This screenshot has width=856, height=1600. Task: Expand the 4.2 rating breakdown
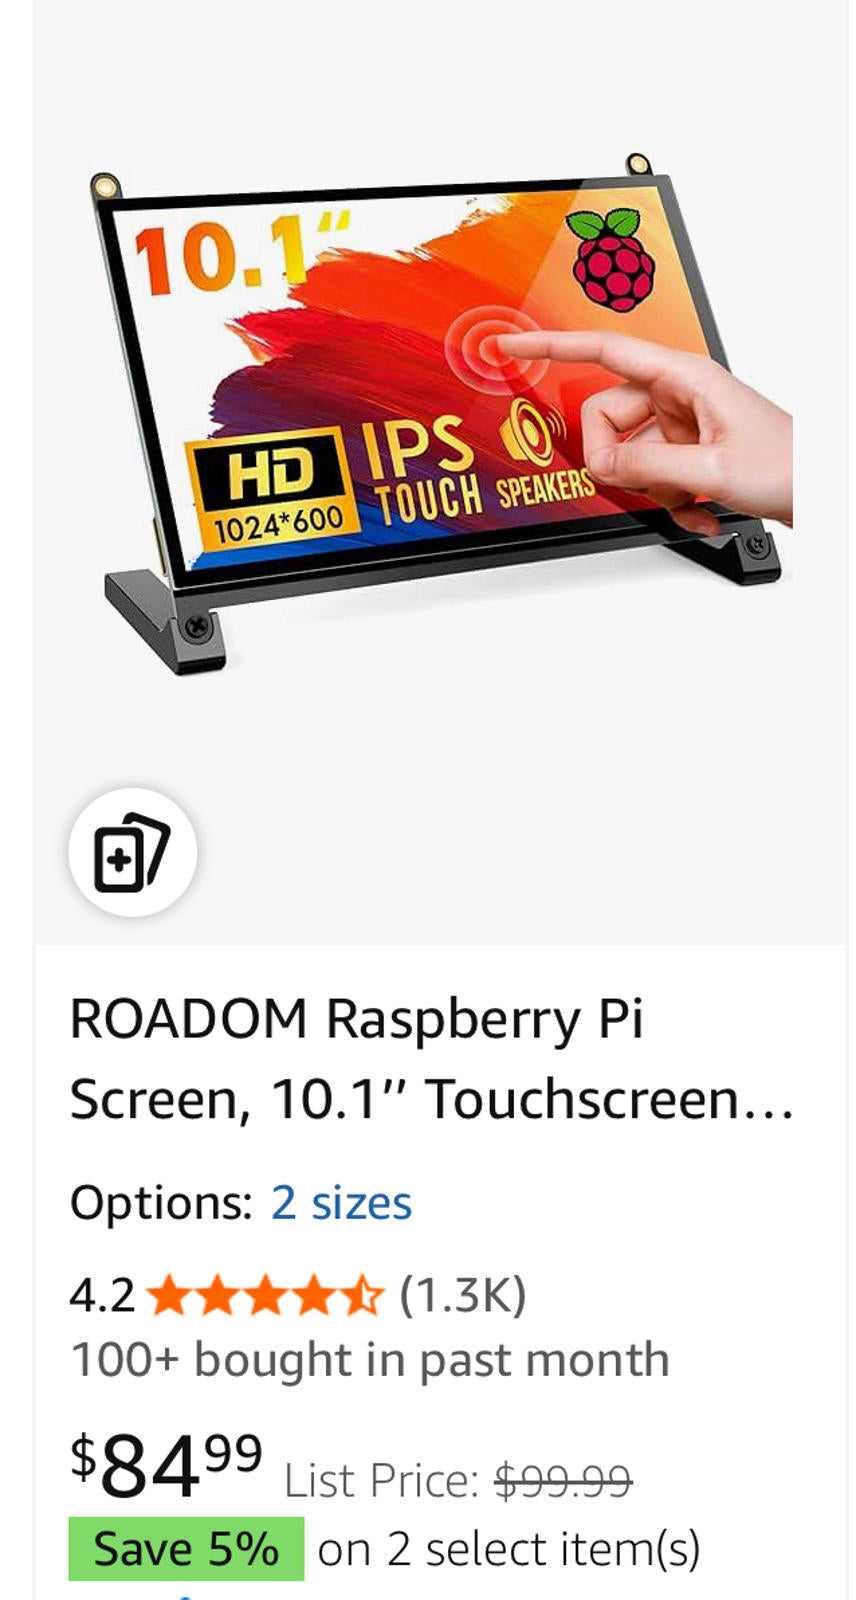[102, 1295]
